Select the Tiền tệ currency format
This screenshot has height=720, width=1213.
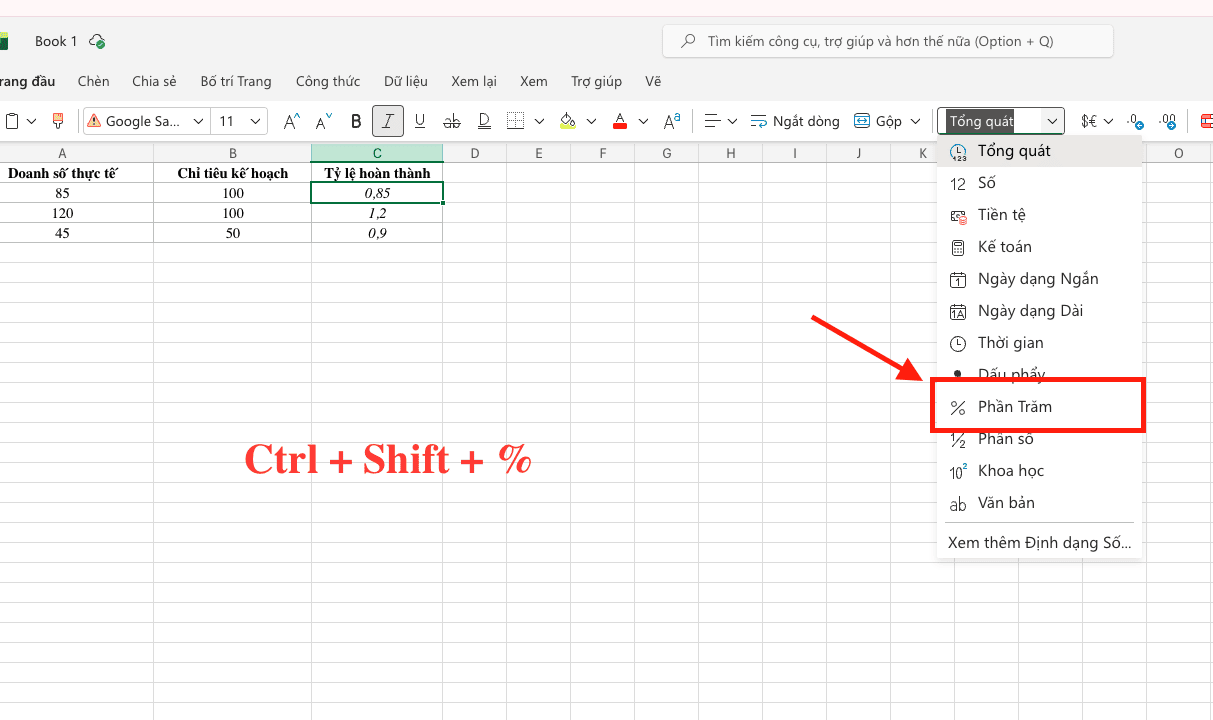point(1039,215)
